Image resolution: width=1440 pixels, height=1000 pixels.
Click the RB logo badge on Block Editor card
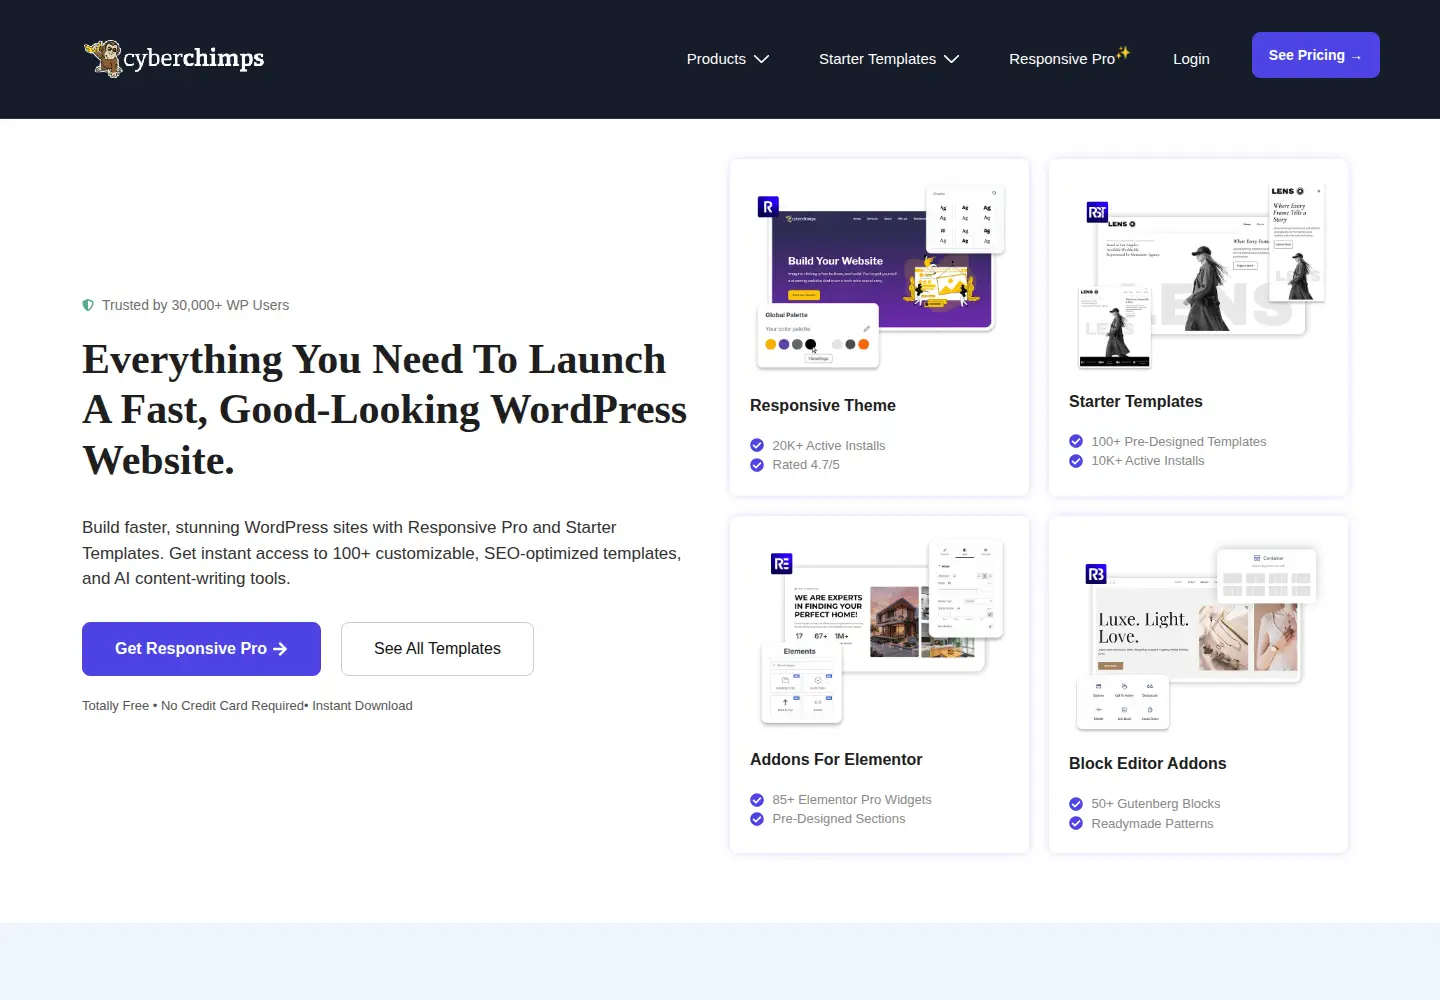point(1096,574)
